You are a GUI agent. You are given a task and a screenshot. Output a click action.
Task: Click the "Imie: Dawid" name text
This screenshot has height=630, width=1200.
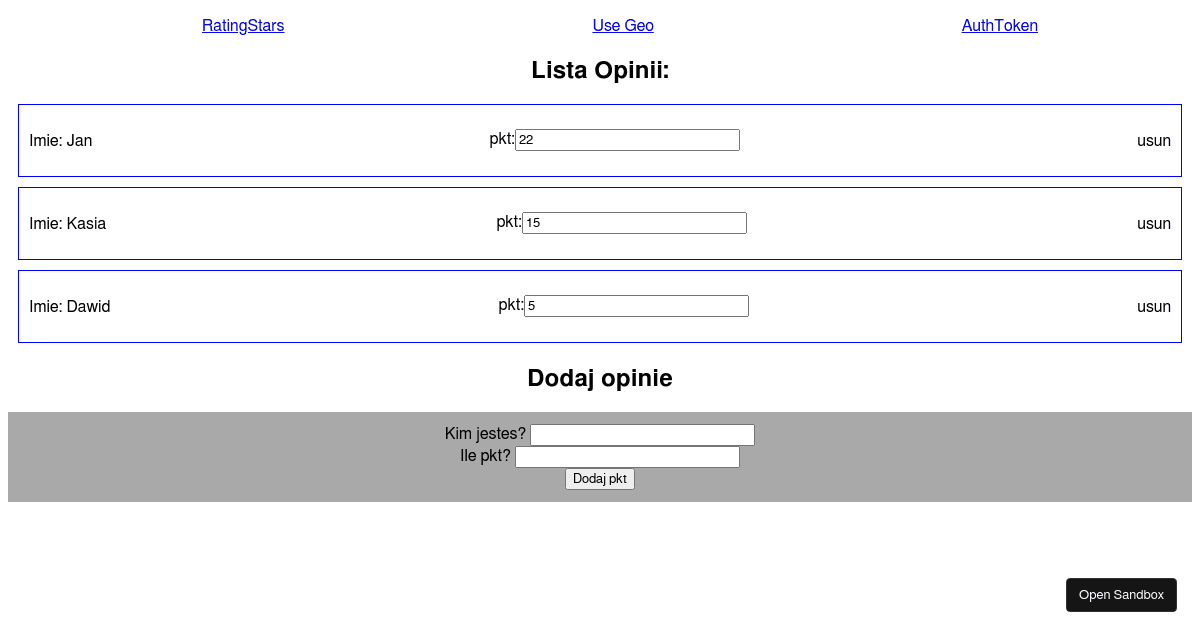point(70,307)
